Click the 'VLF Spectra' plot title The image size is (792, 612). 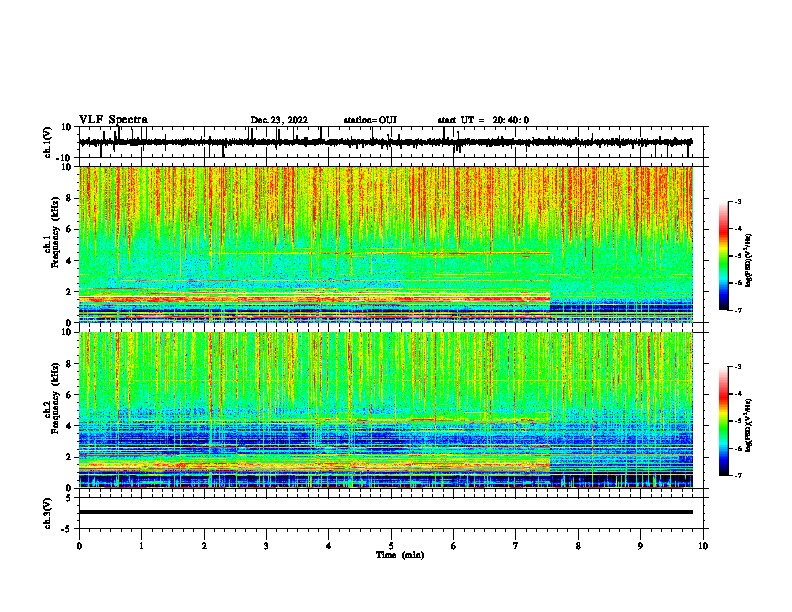[x=113, y=120]
